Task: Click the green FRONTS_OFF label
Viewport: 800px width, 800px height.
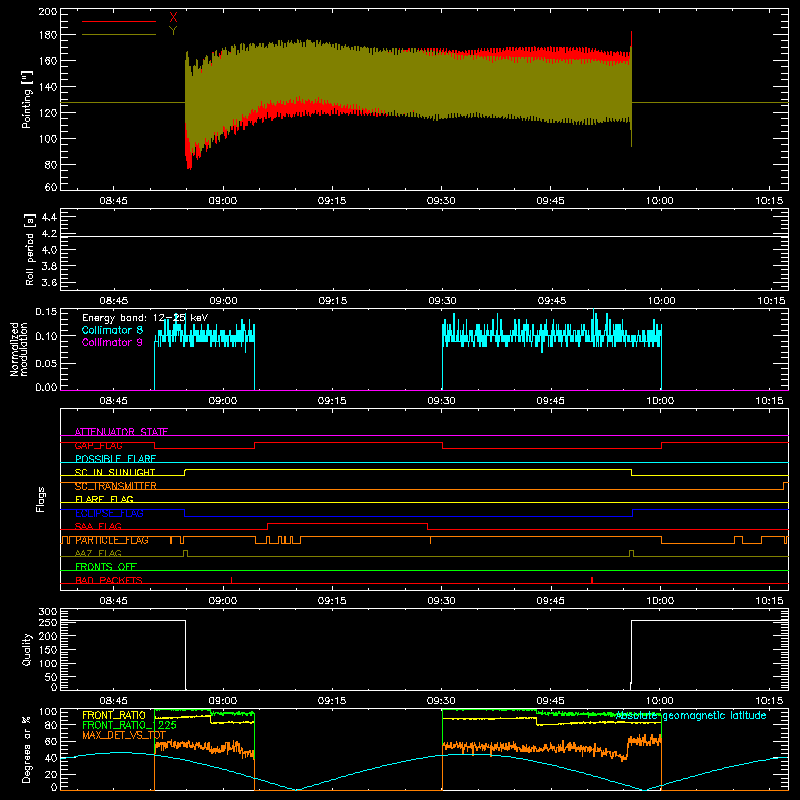Action: pyautogui.click(x=106, y=567)
